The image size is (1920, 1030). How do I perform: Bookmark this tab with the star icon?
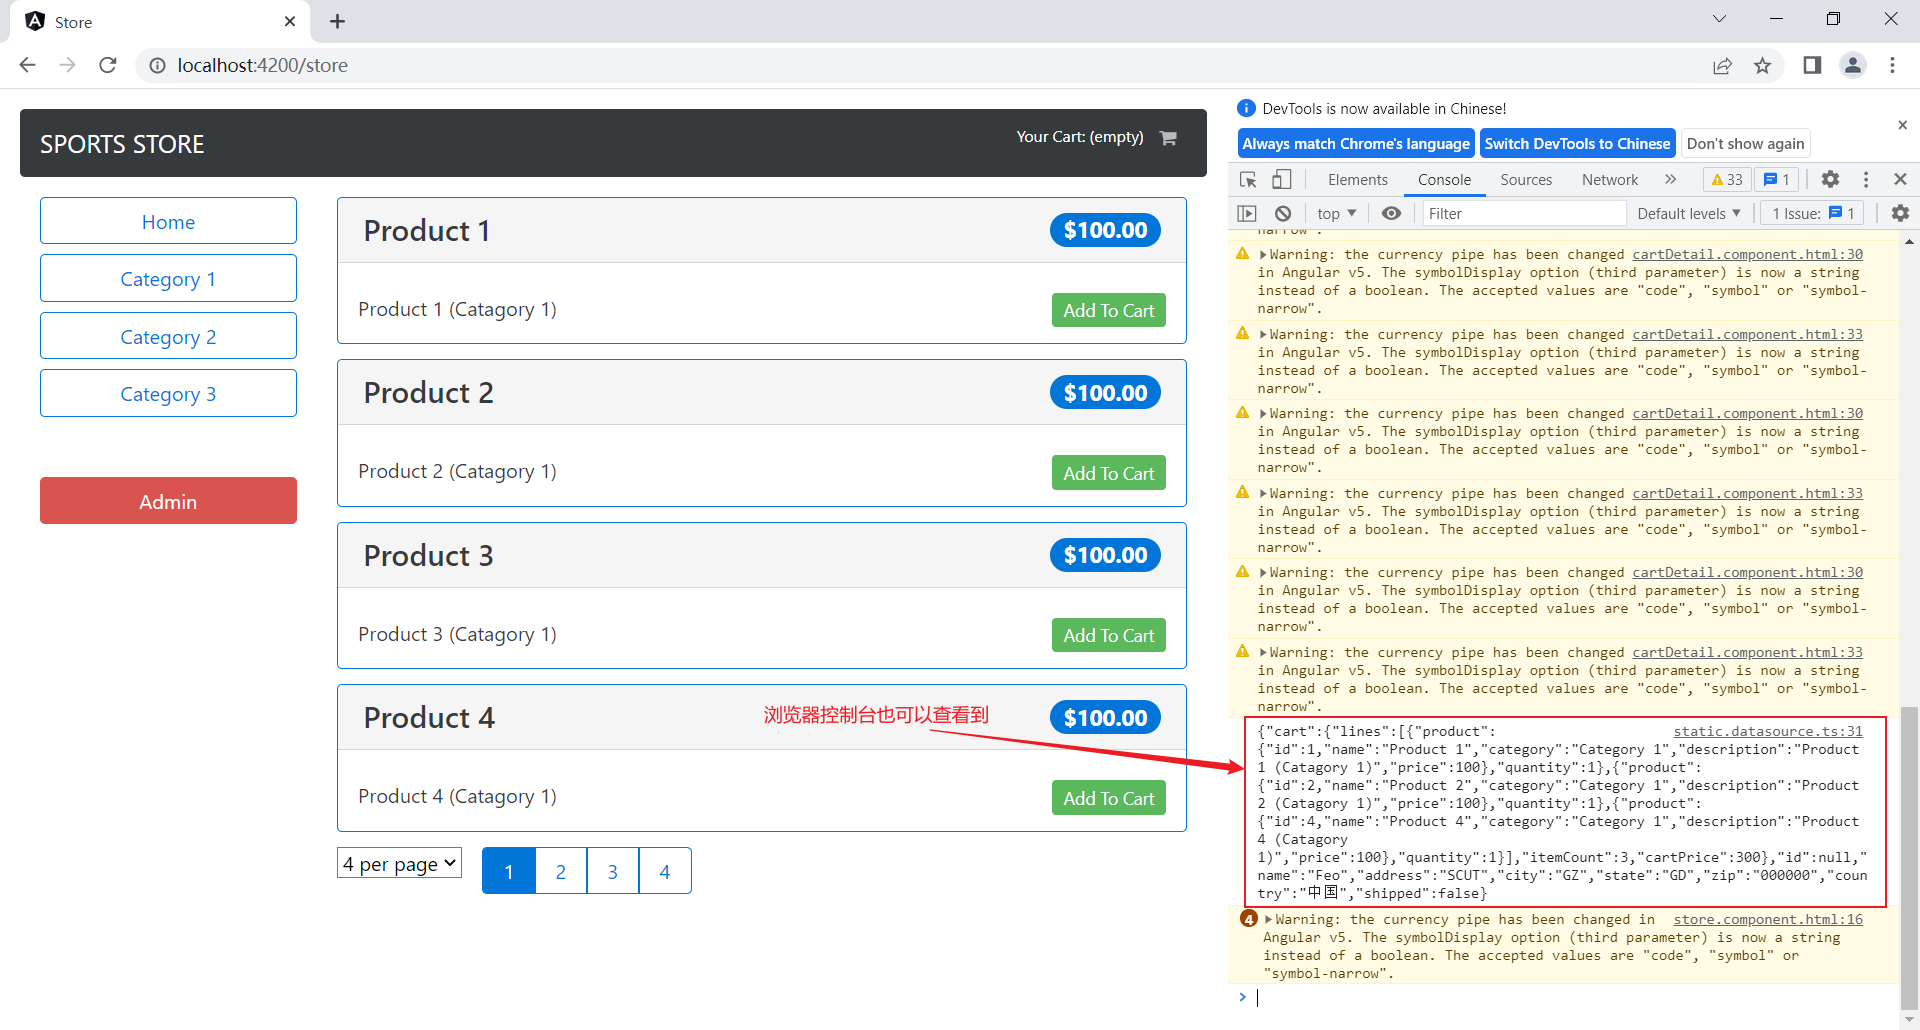[1762, 65]
